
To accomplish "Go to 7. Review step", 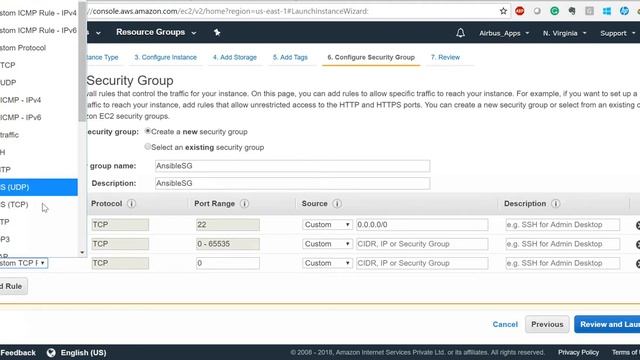I will click(x=445, y=57).
